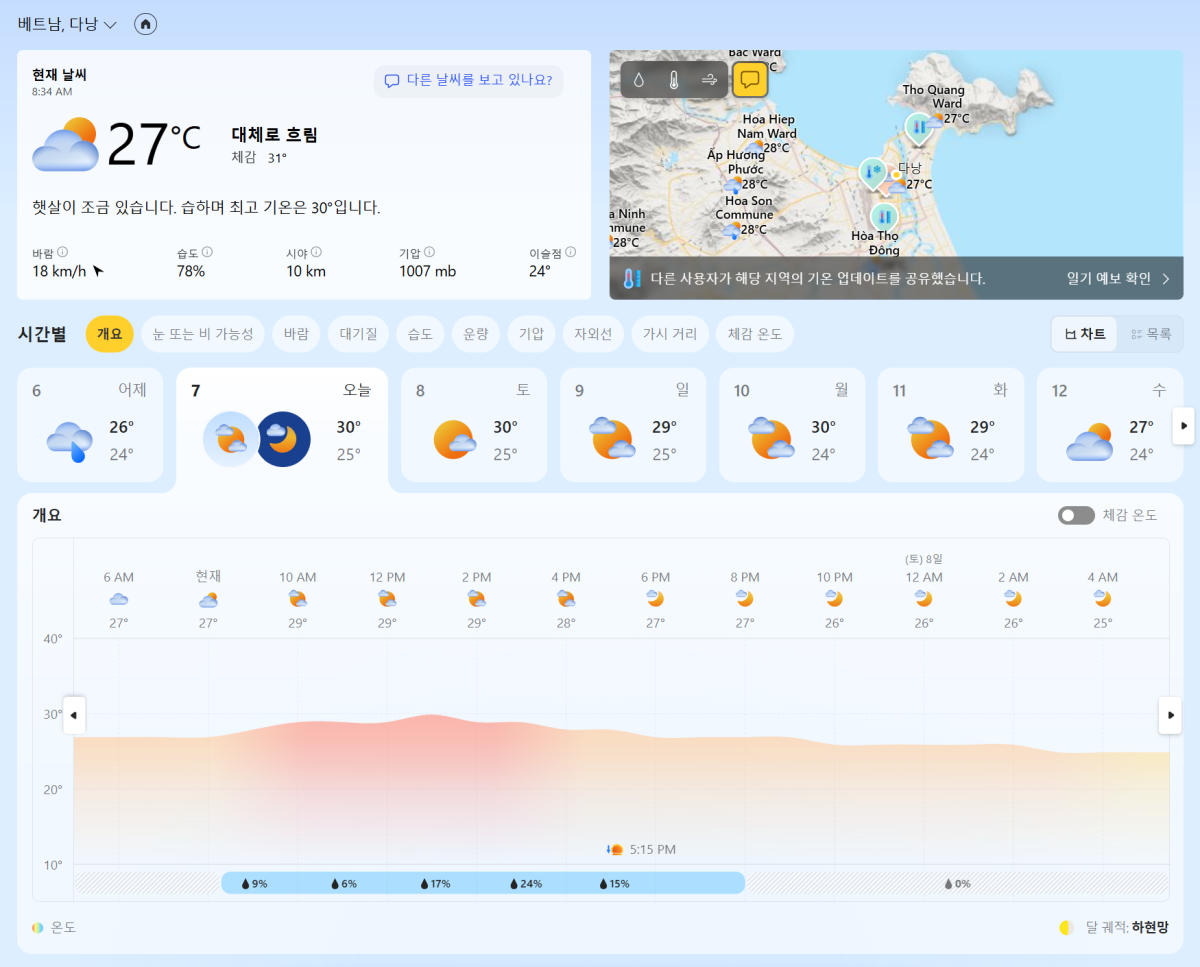This screenshot has height=967, width=1200.
Task: Expand 일기 예보 확인 chevron
Action: [1165, 279]
